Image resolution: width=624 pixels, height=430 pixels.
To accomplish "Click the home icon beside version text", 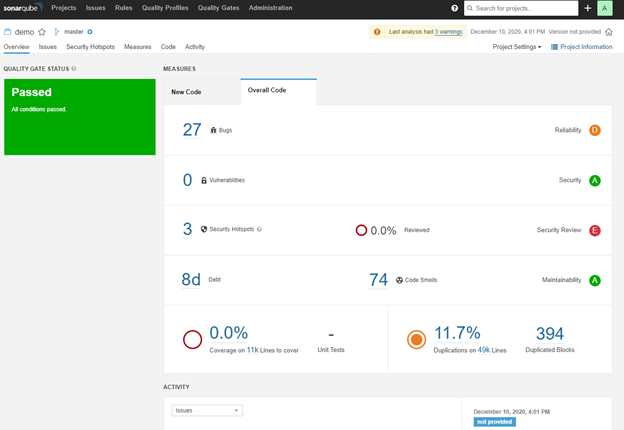I will [608, 32].
